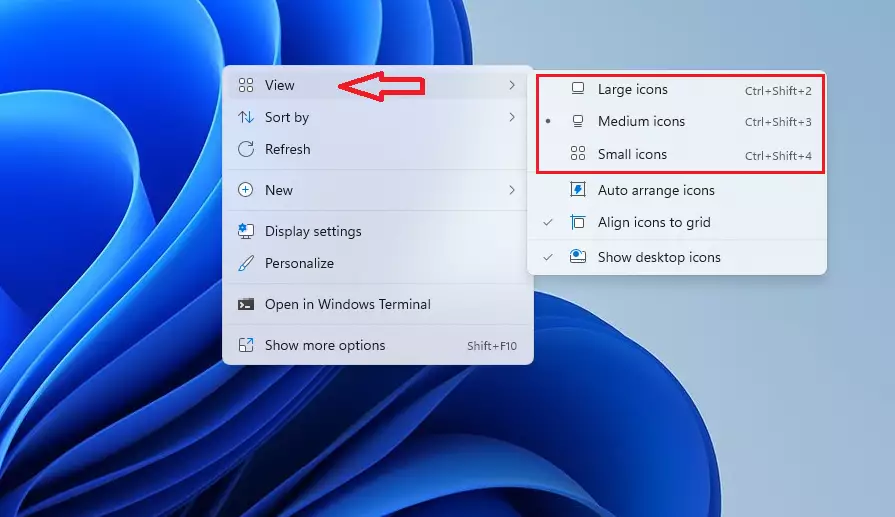
Task: Click the Refresh circular arrow icon
Action: pyautogui.click(x=246, y=149)
